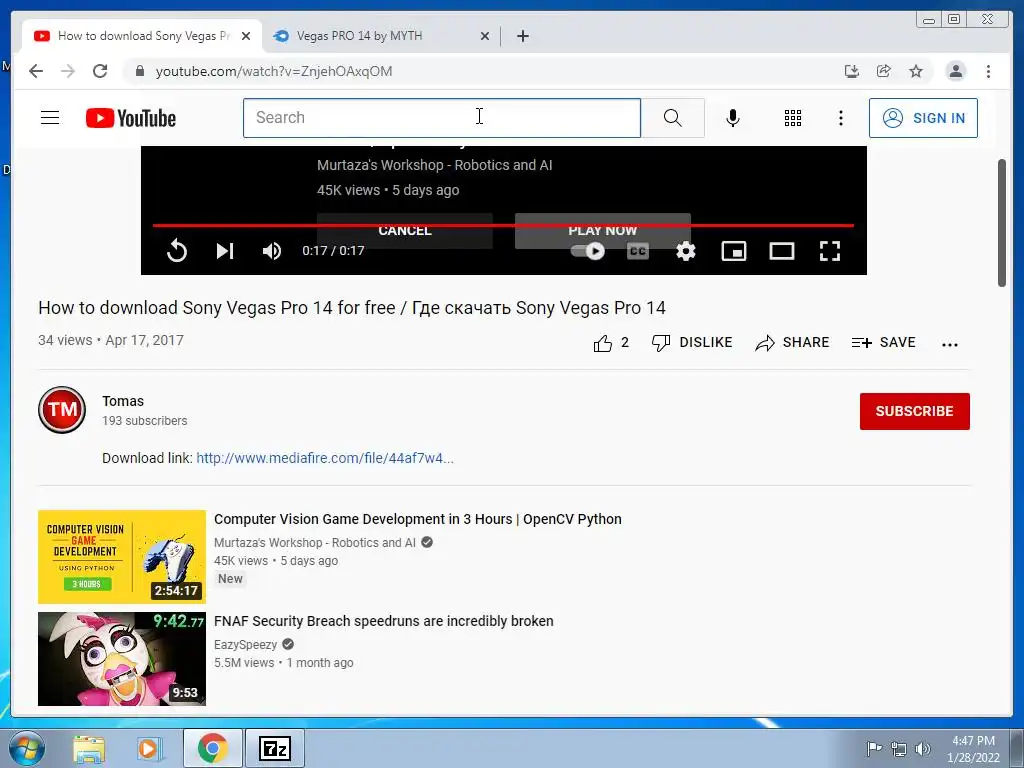
Task: Click PLAY NOW for next video
Action: pyautogui.click(x=603, y=231)
